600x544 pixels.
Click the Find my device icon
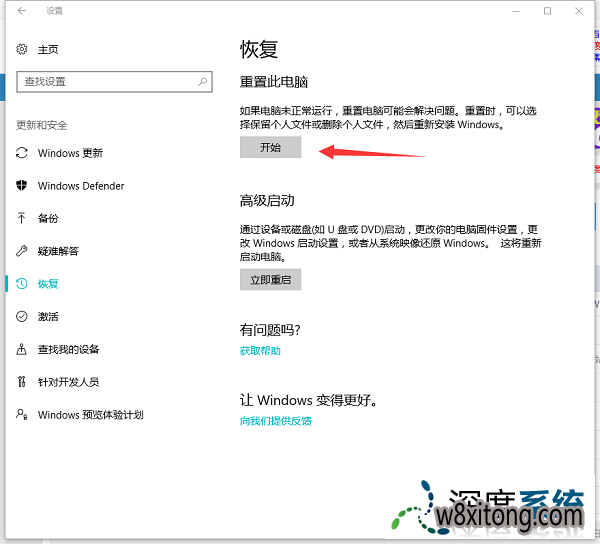click(x=22, y=349)
